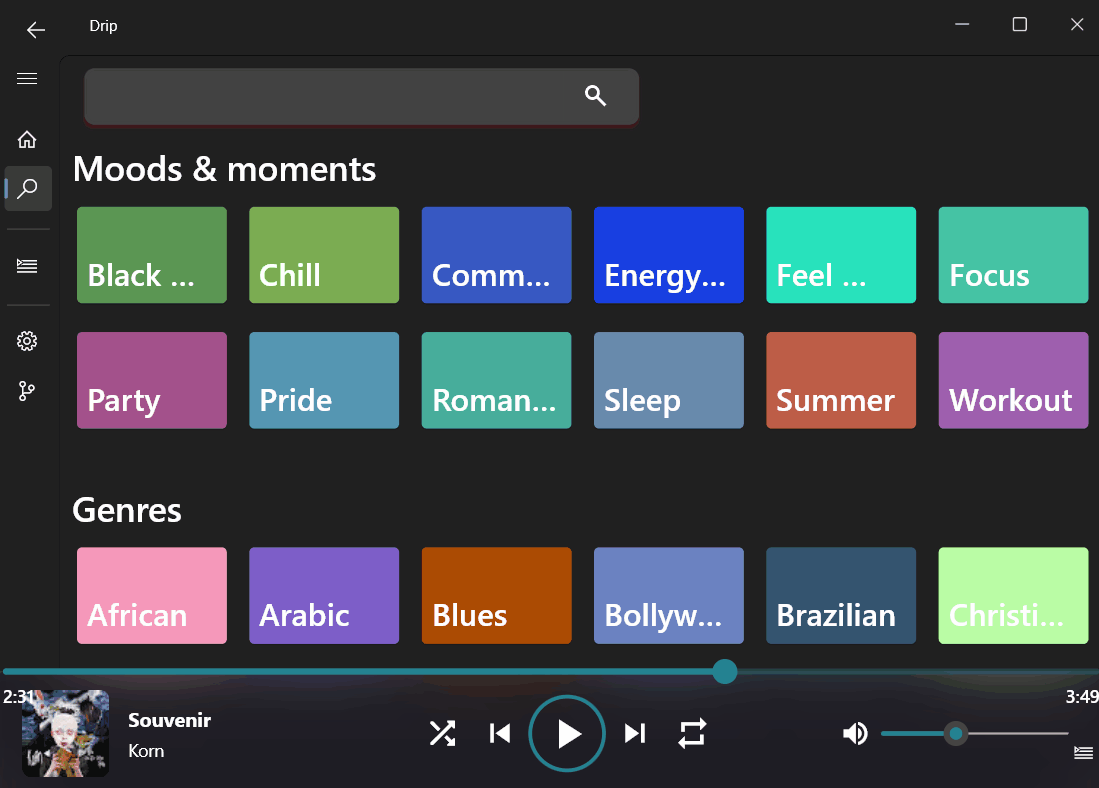Maximize the Drip window
Image resolution: width=1099 pixels, height=788 pixels.
pos(1020,25)
